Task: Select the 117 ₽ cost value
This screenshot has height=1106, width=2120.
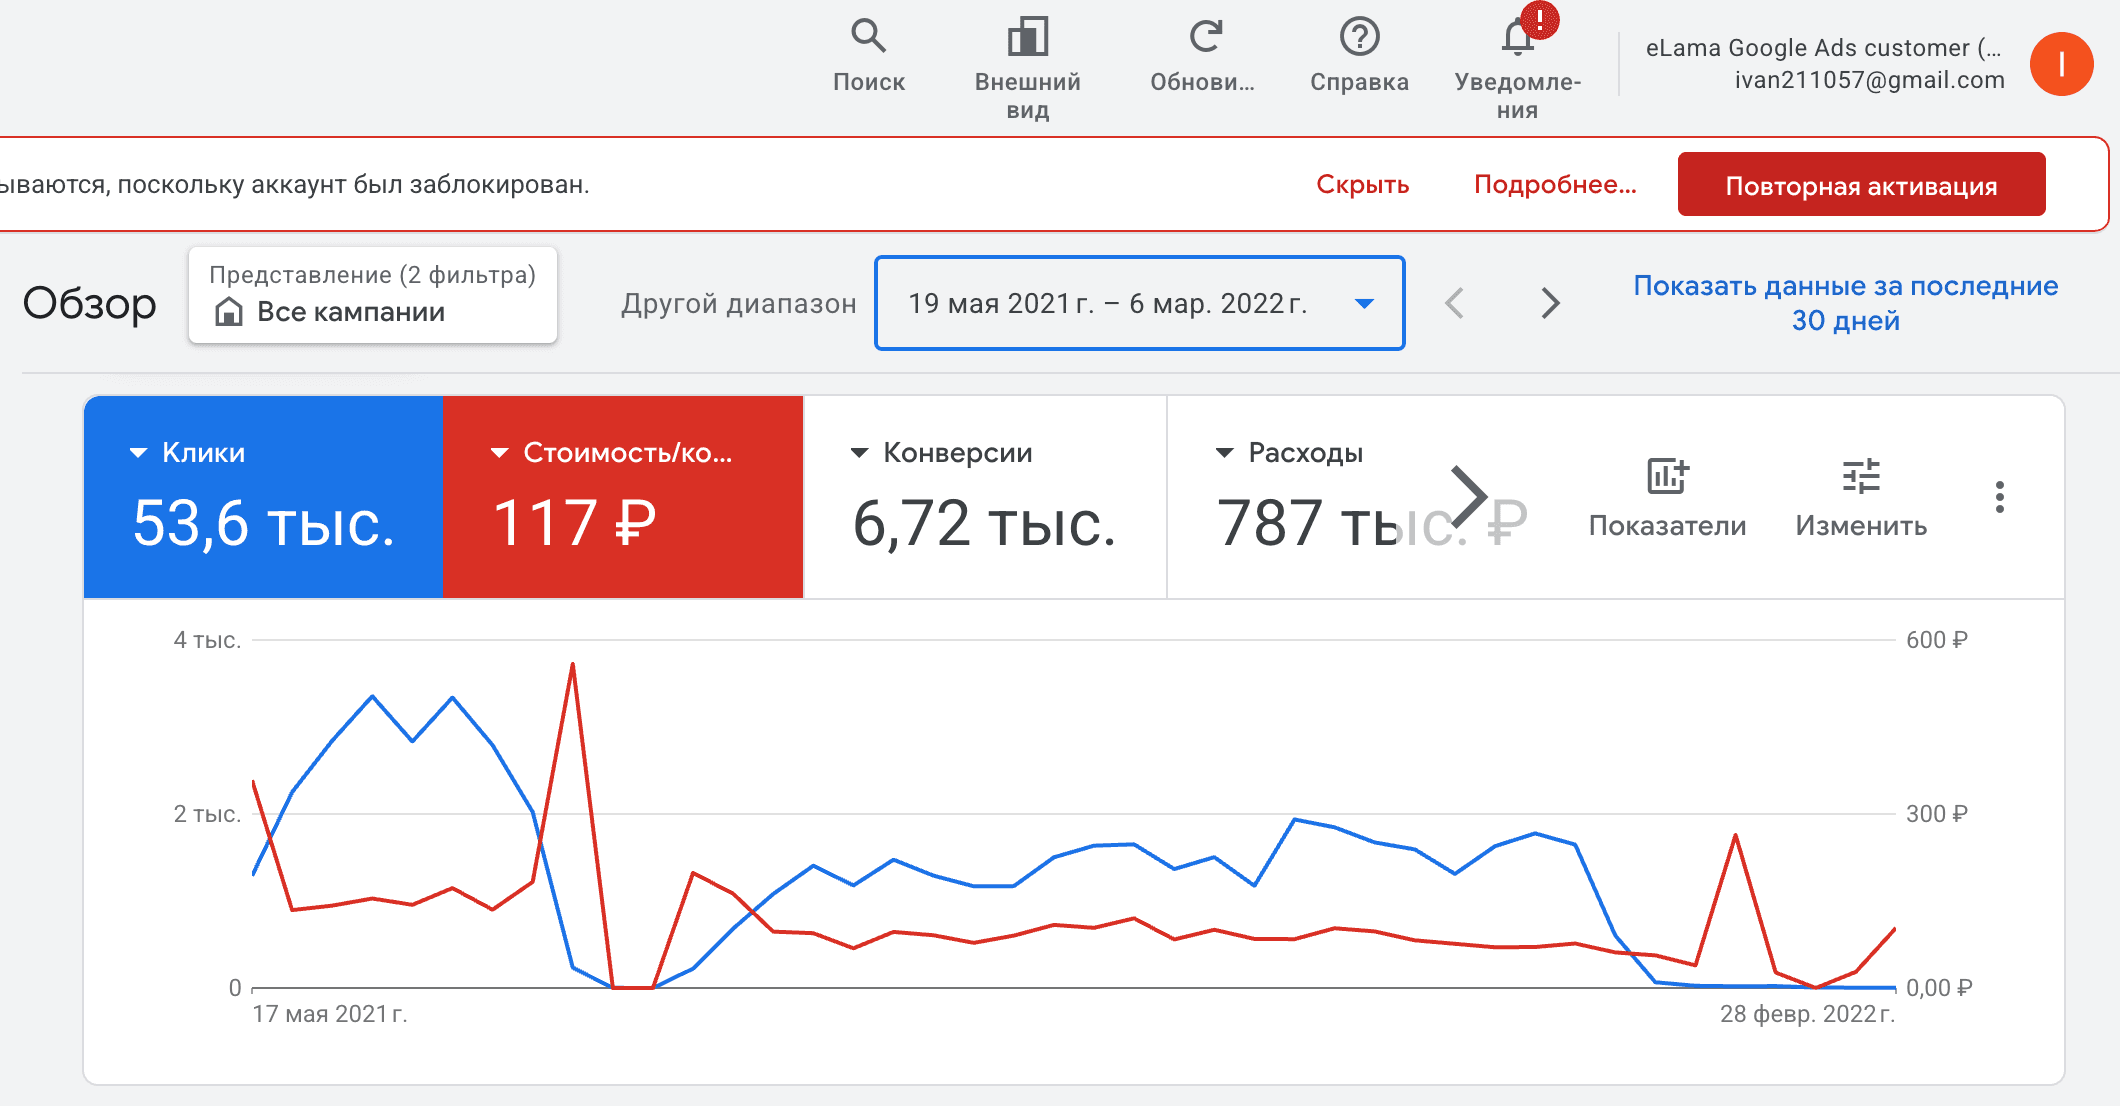Action: click(x=574, y=523)
